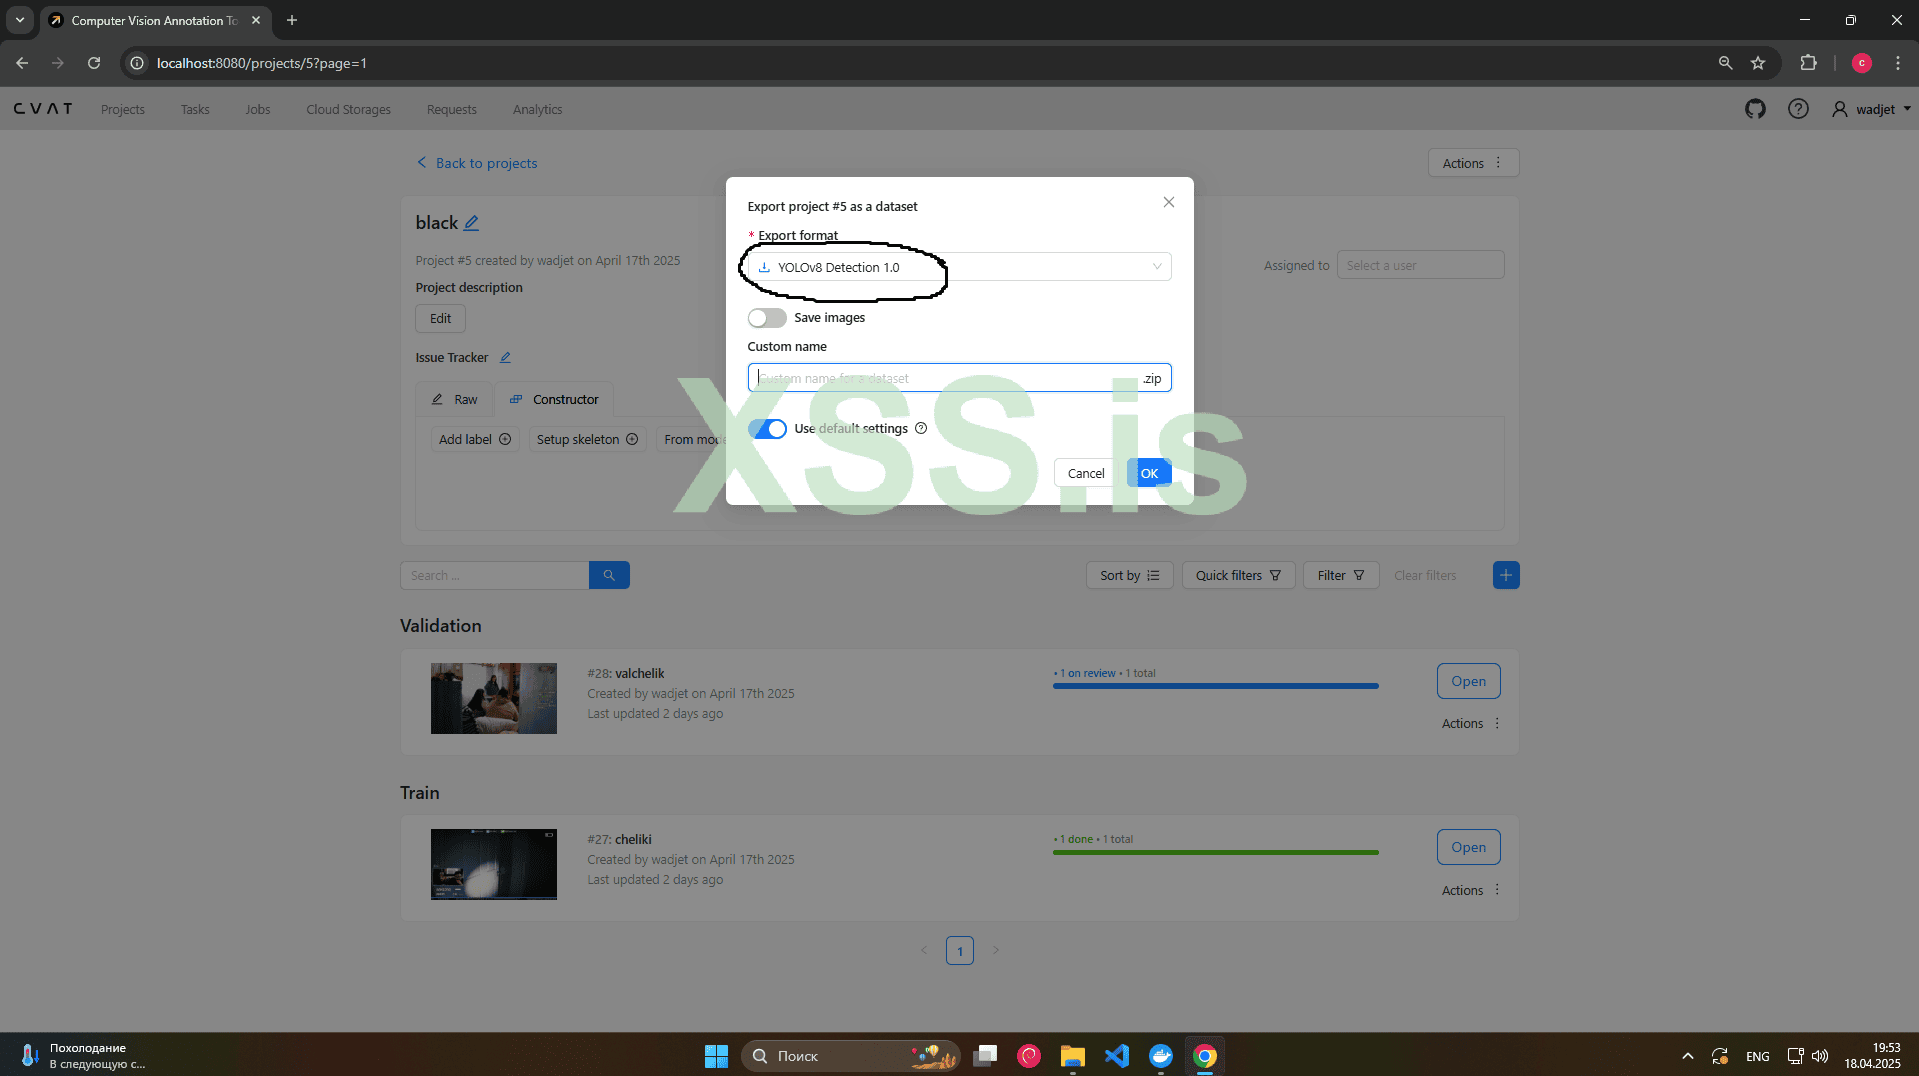Click the valchelik progress bar
The image size is (1919, 1076).
[1216, 686]
